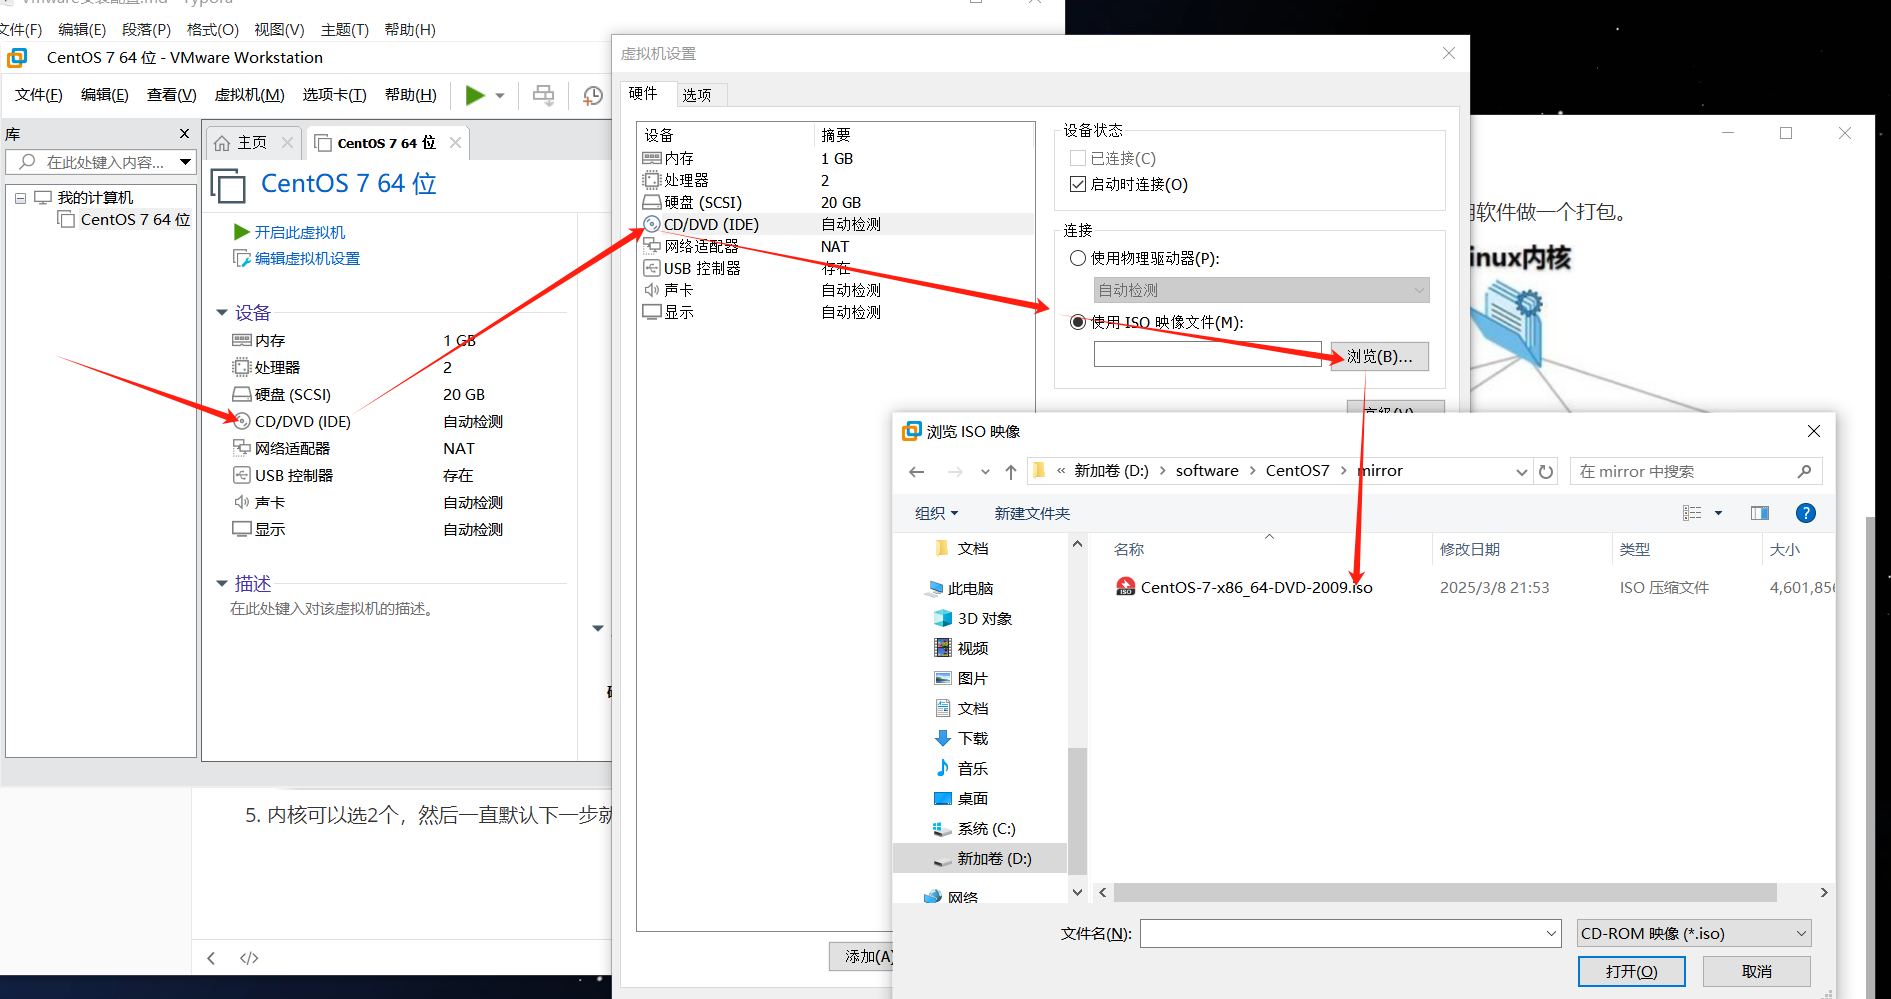This screenshot has width=1891, height=999.
Task: Open the CD-ROM 映像 (*.iso) file type dropdown
Action: coord(1694,933)
